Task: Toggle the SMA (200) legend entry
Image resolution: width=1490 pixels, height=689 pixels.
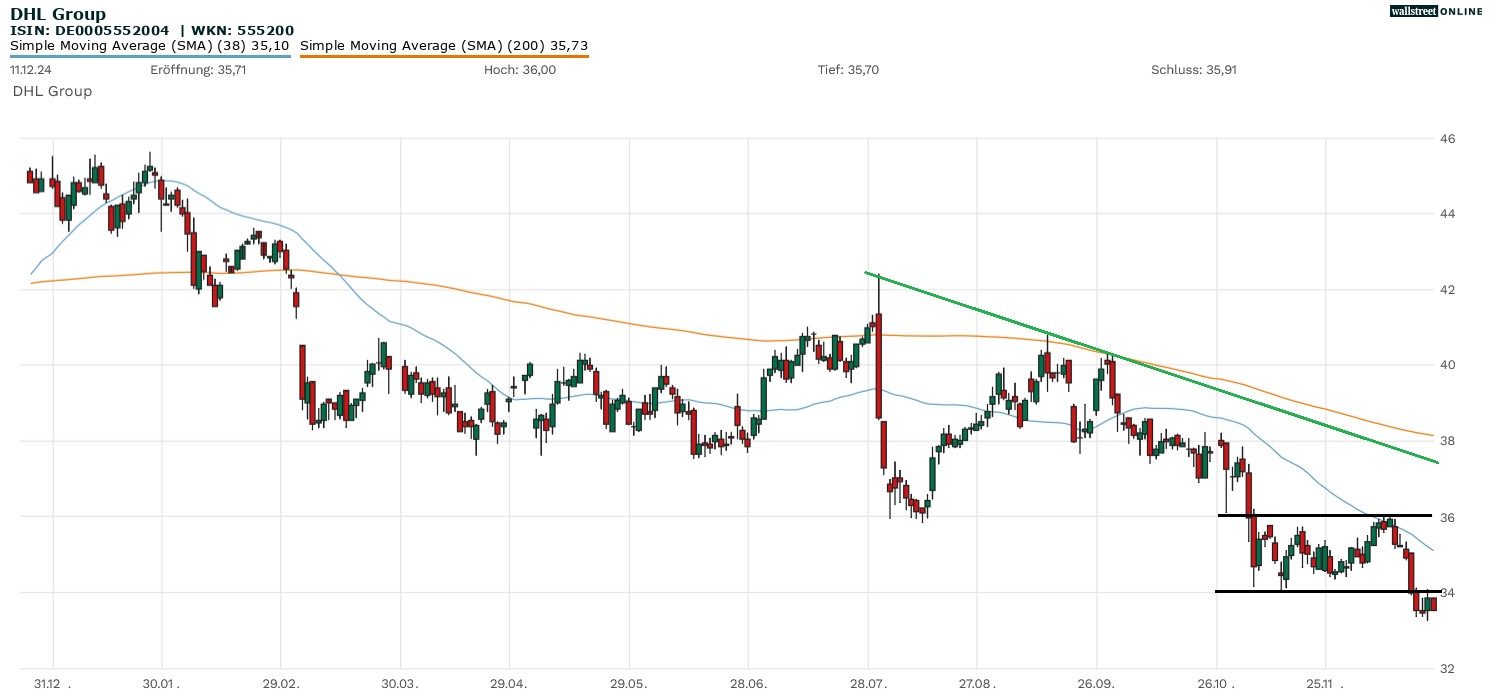Action: pos(444,45)
